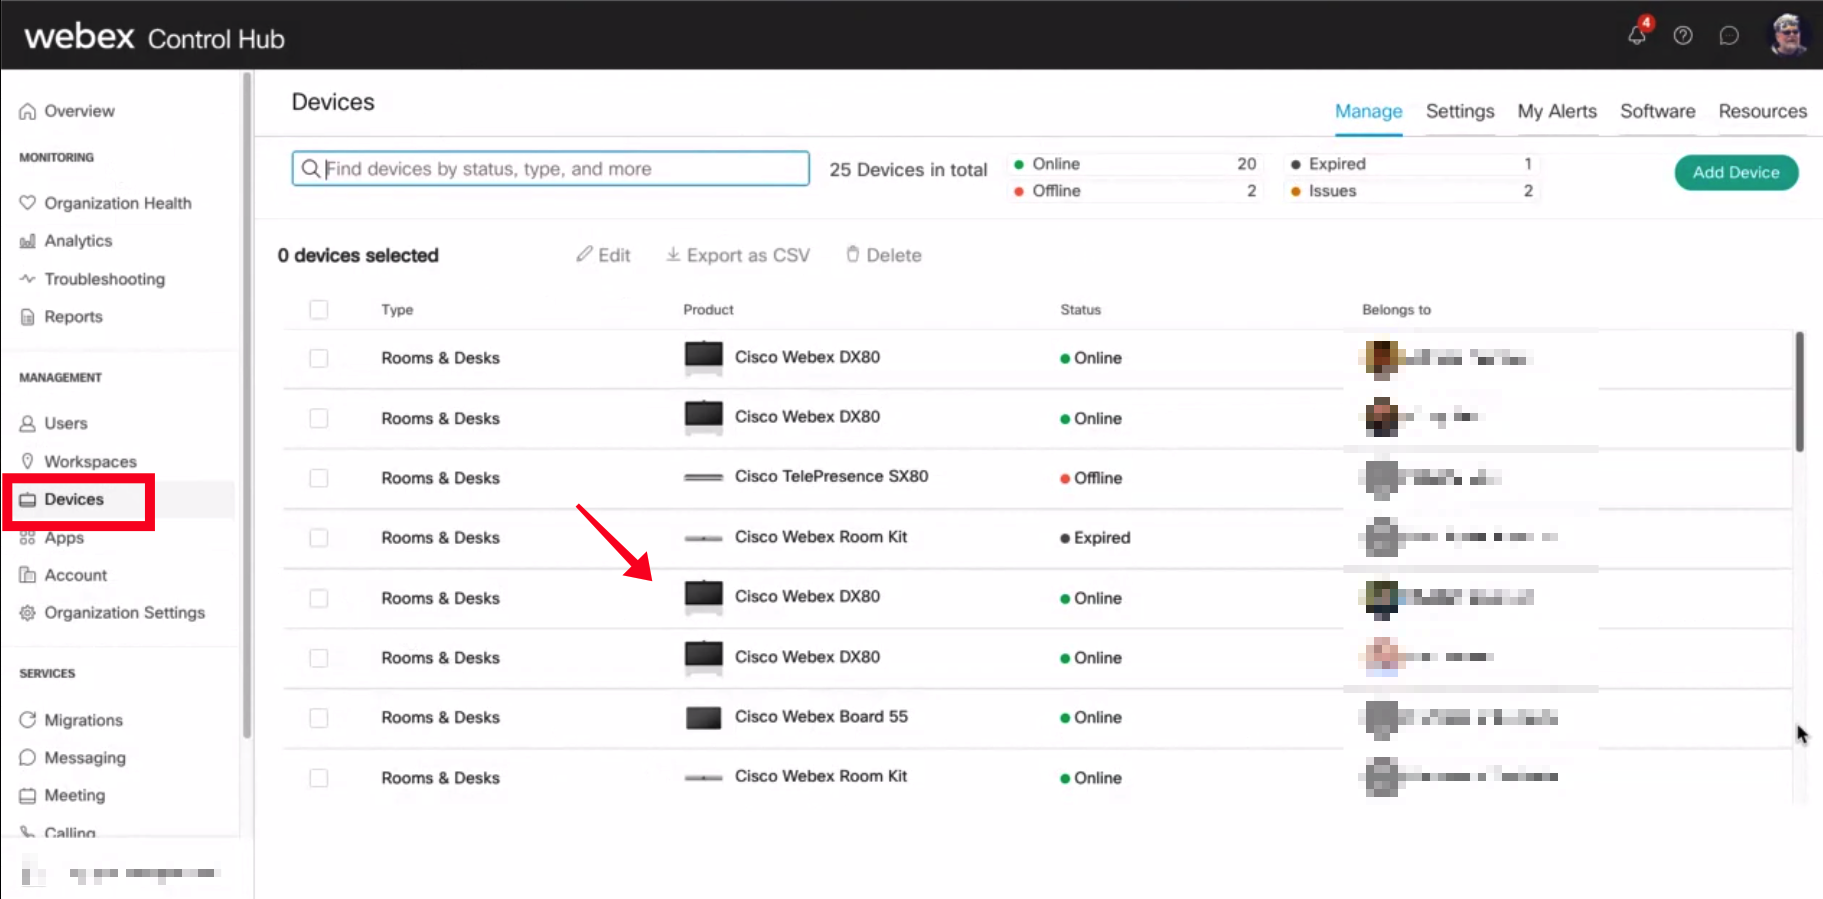
Task: Sort by the Status column header
Action: point(1080,310)
